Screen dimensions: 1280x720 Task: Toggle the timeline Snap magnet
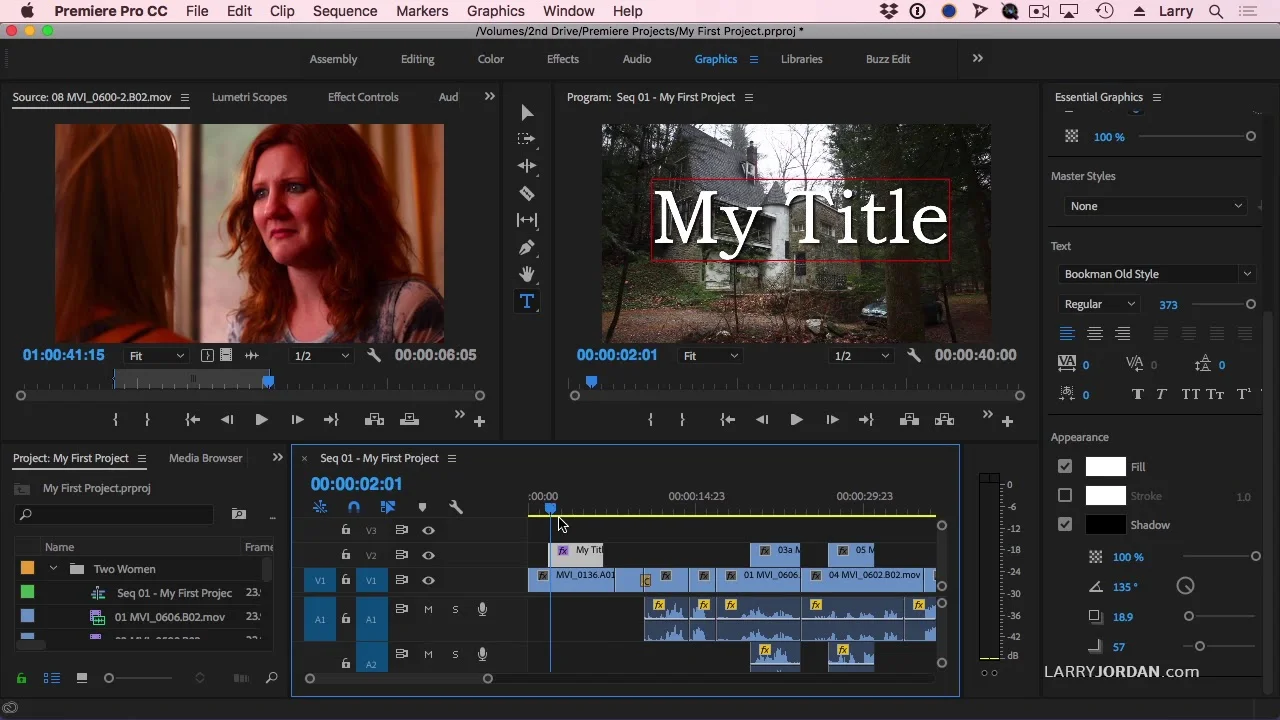click(354, 507)
